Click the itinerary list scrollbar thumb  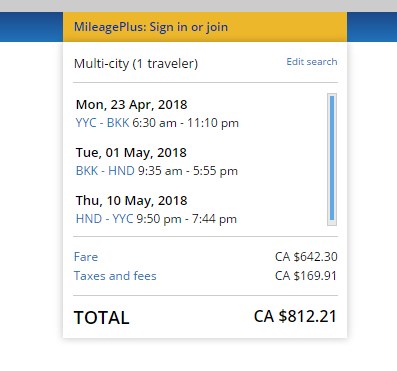pos(332,158)
